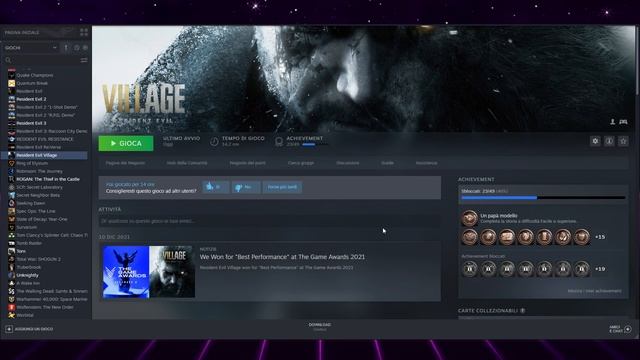This screenshot has width=640, height=360.
Task: Toggle the favorite star icon
Action: coord(623,141)
